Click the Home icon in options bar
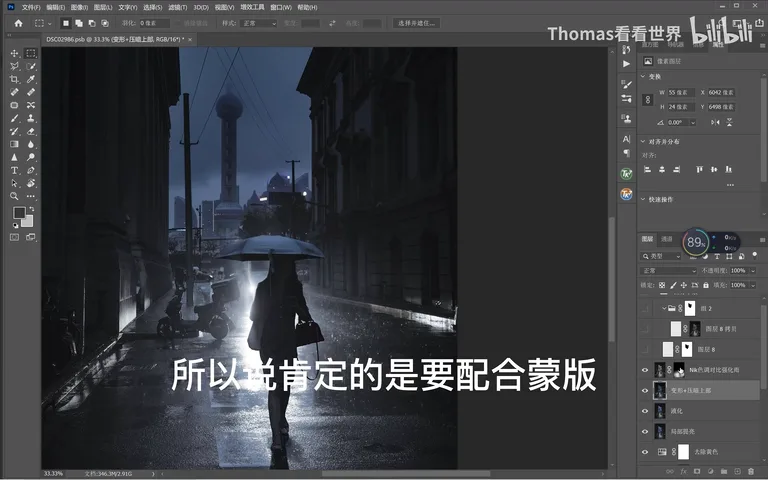768x480 pixels. coord(18,23)
